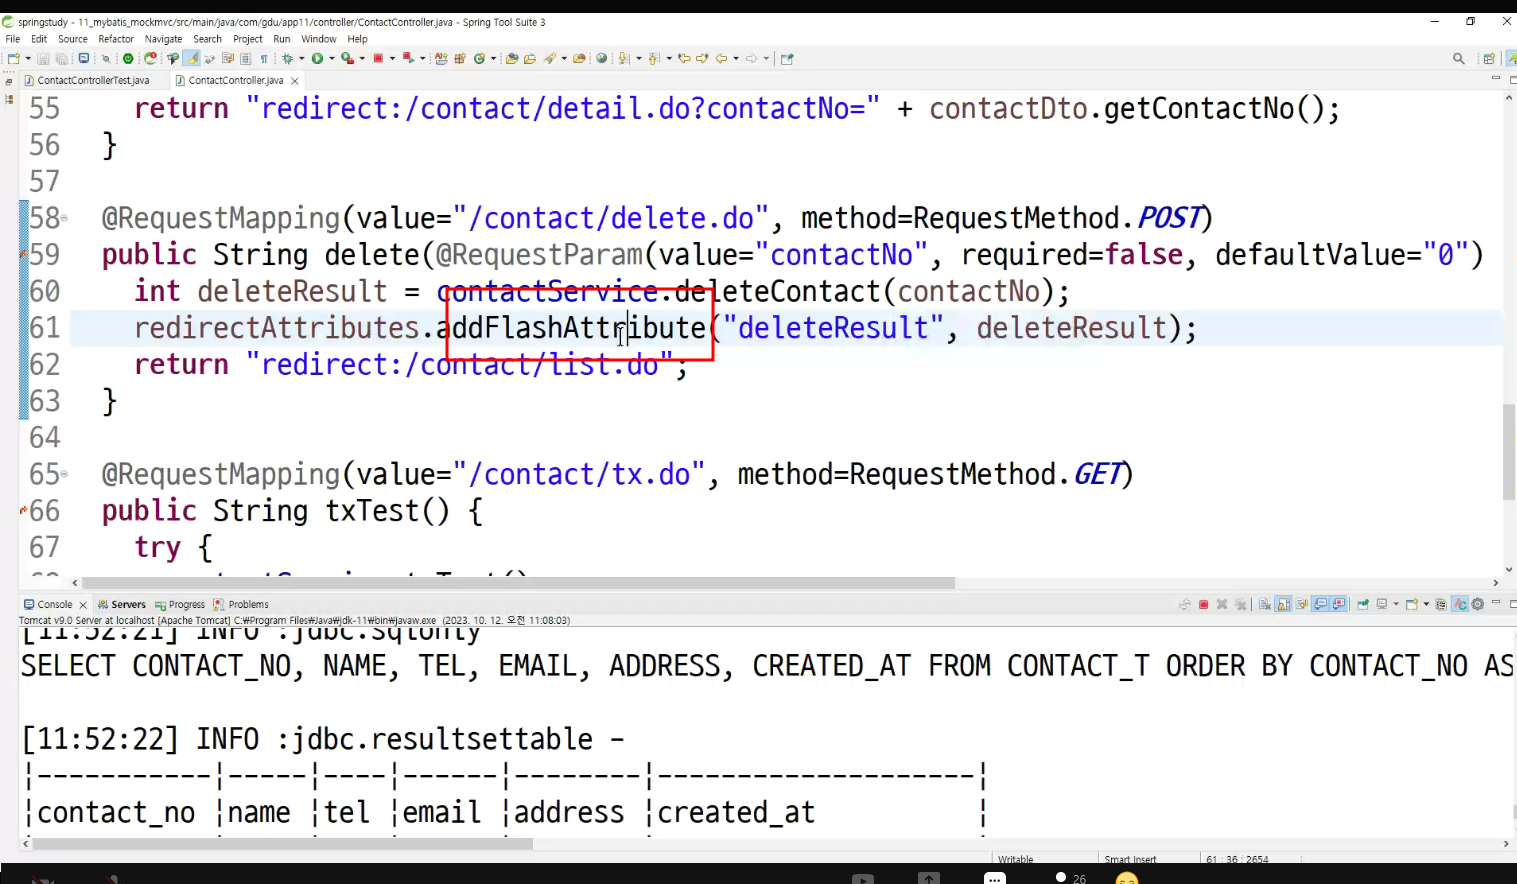1517x884 pixels.
Task: Switch to the Progress view tab
Action: 180,604
